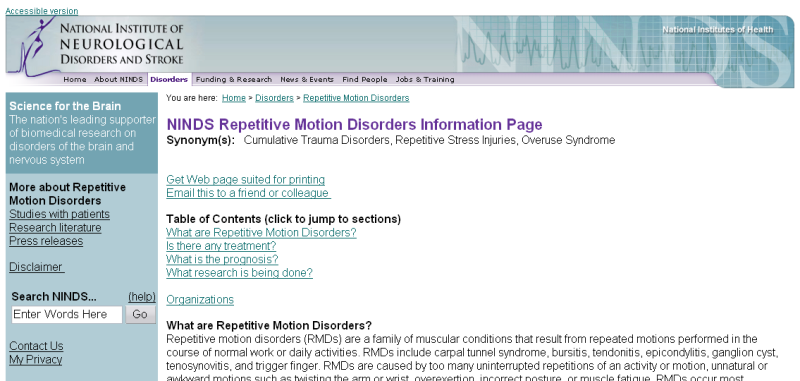Open the Find People menu item
The width and height of the screenshot is (800, 381).
point(365,80)
